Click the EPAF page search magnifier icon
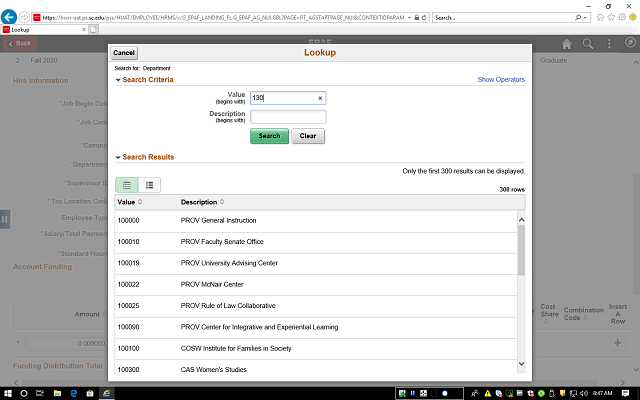Image resolution: width=640 pixels, height=400 pixels. tap(588, 44)
